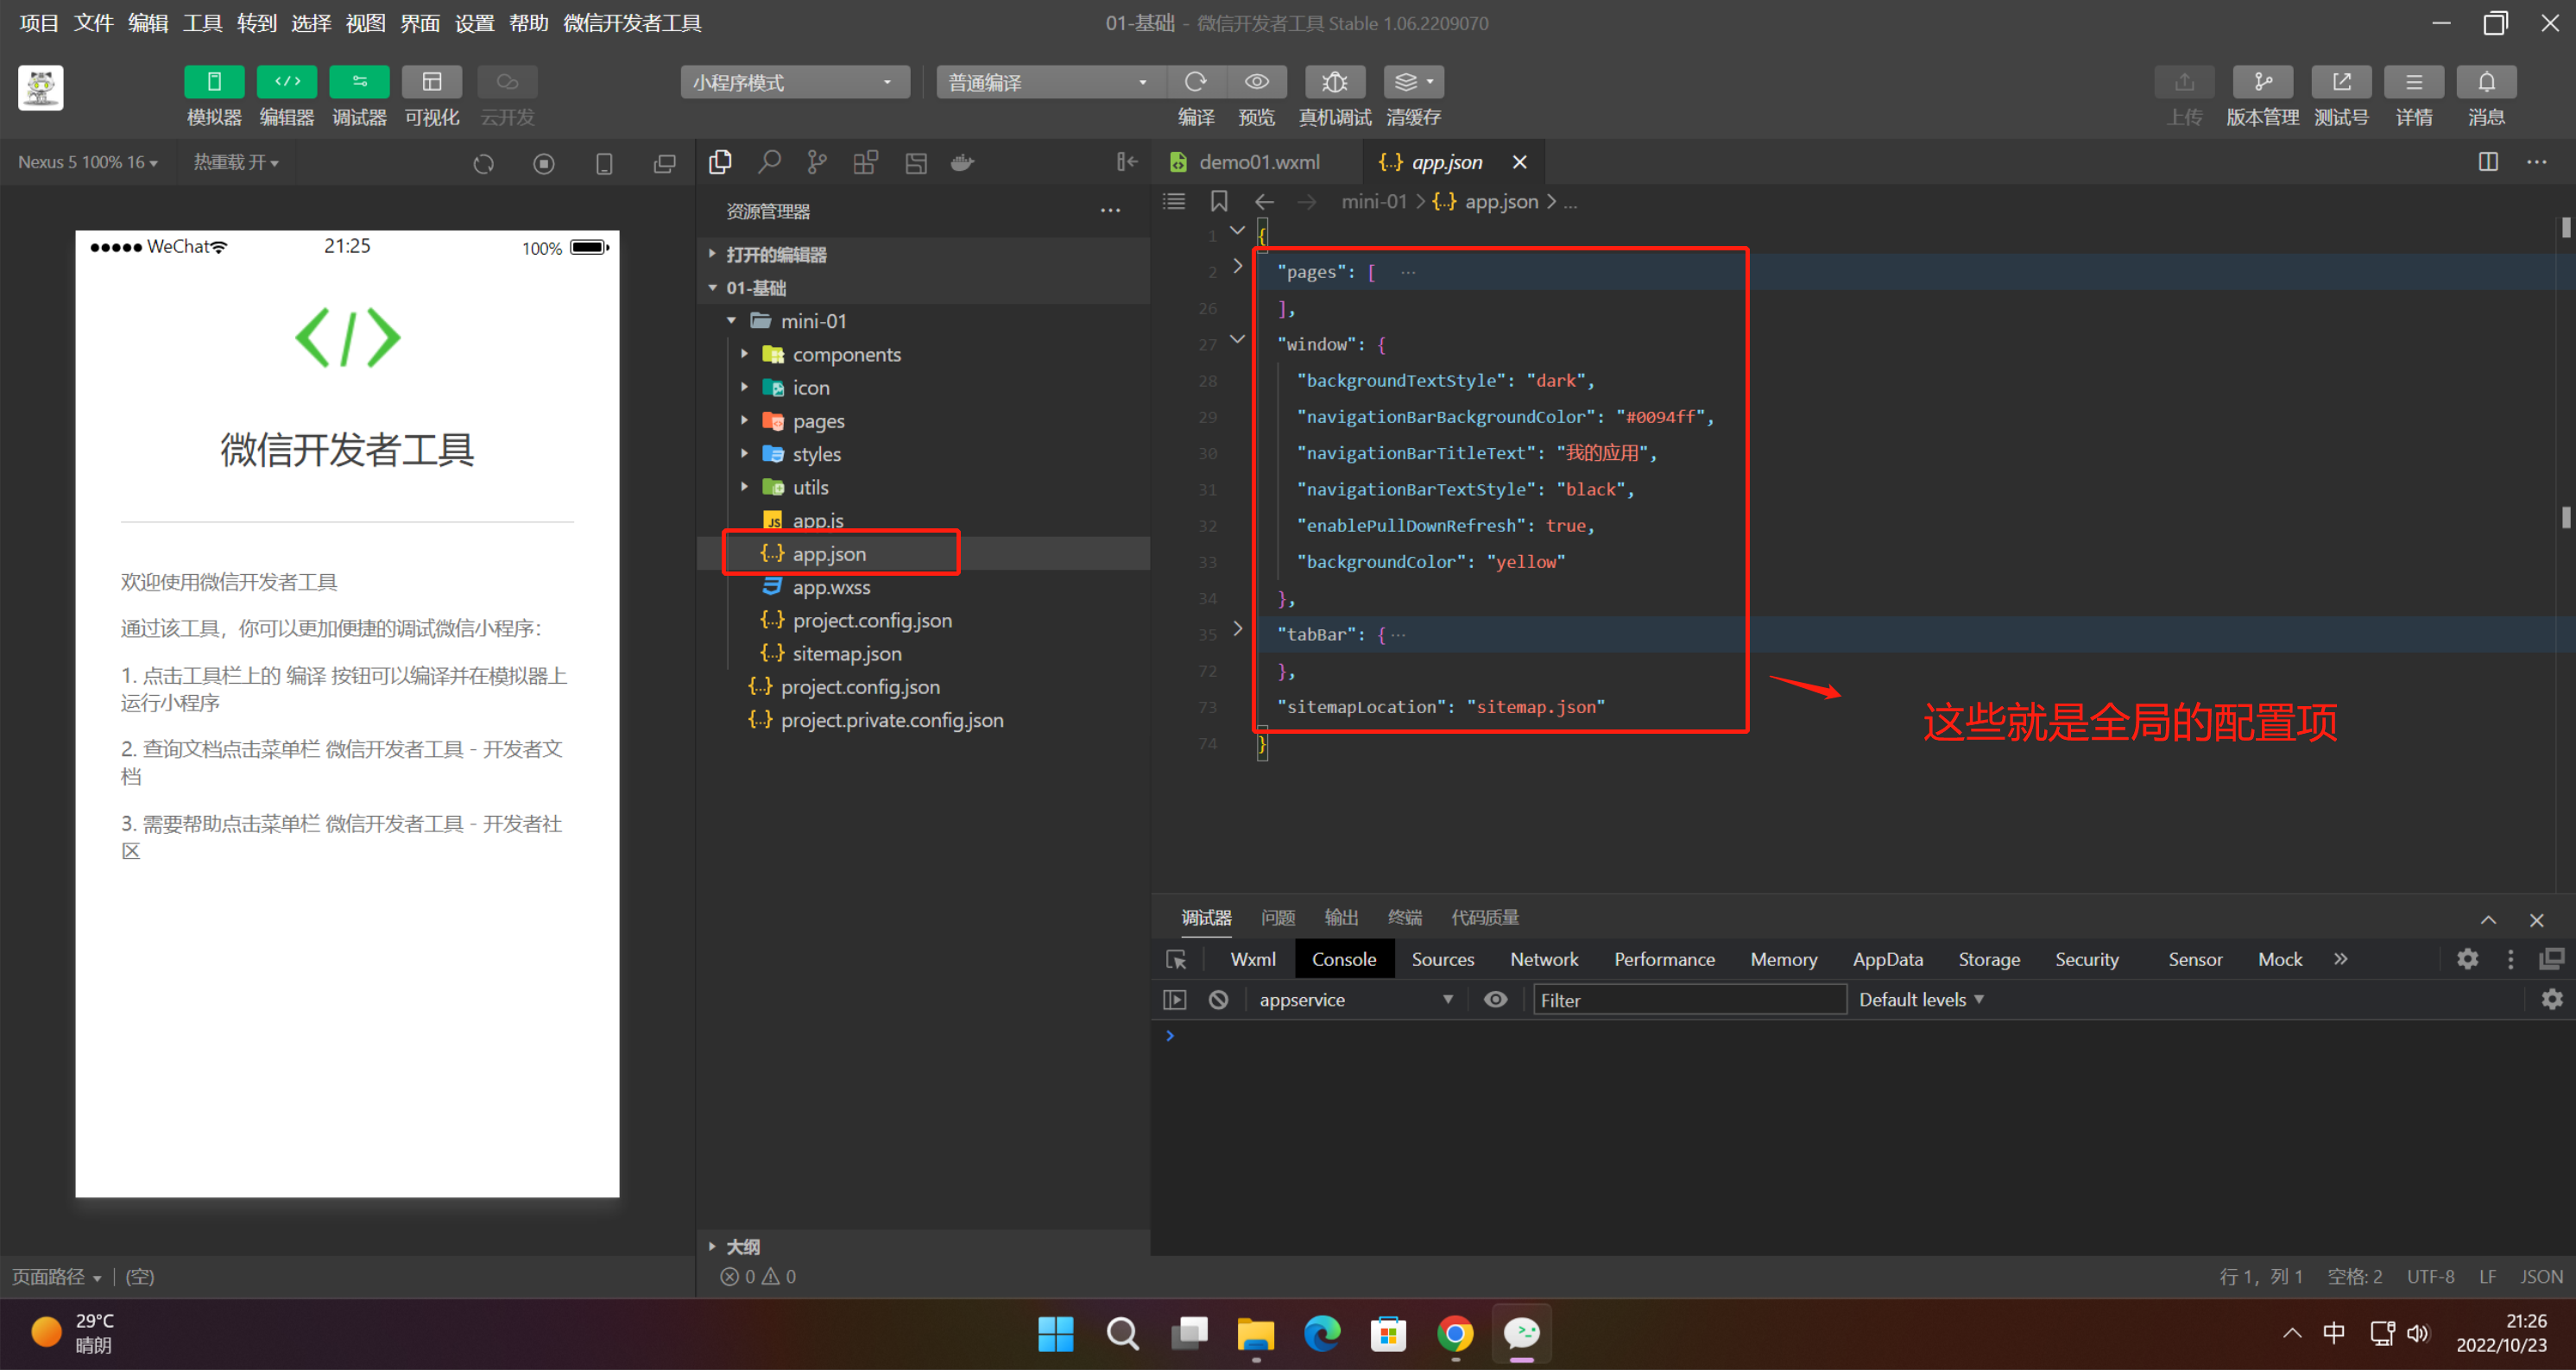Click the upload/上传 icon

tap(2182, 80)
